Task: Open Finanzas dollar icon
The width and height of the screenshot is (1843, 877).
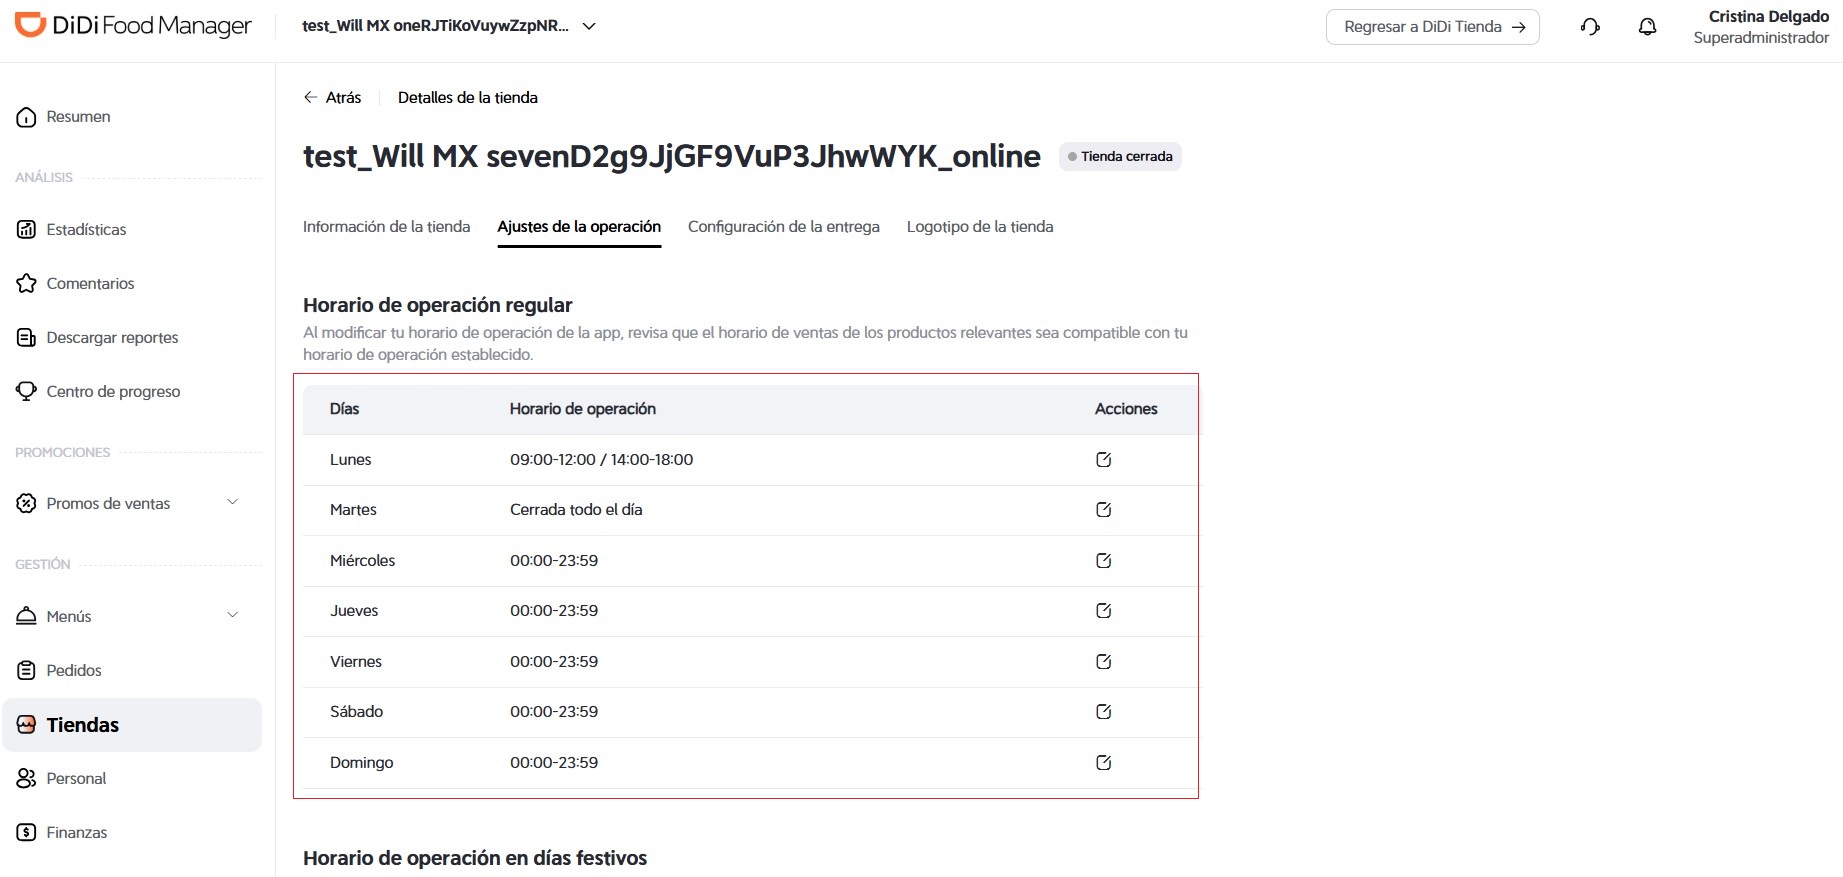Action: pyautogui.click(x=27, y=832)
